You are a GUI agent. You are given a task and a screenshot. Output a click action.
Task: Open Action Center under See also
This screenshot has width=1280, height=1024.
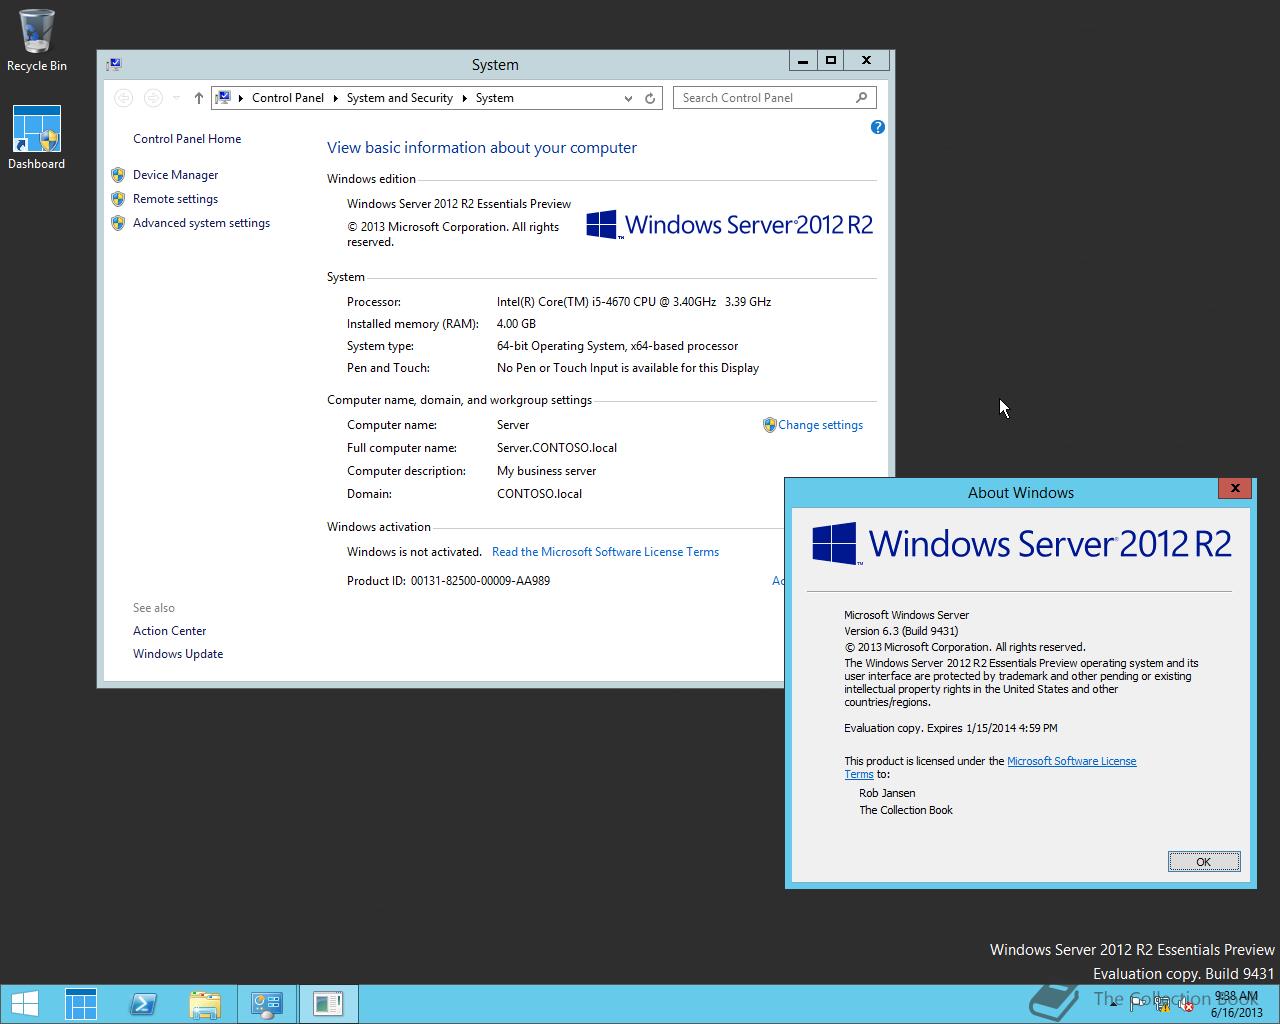[169, 631]
